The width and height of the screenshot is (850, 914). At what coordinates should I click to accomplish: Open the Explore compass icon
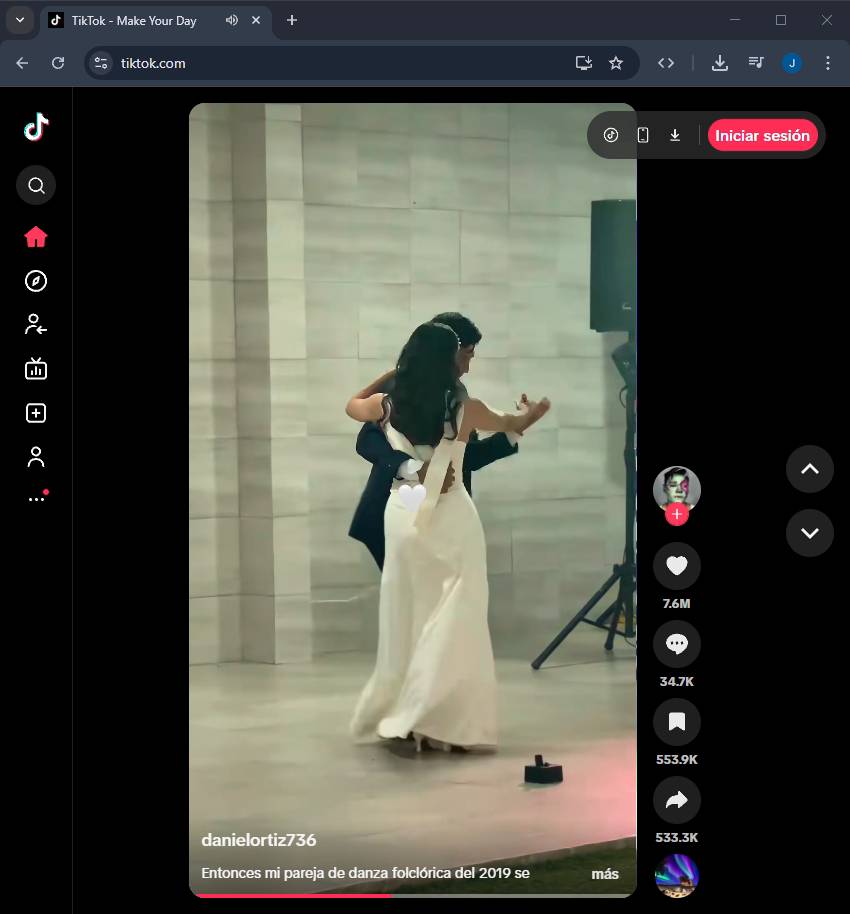[x=36, y=281]
